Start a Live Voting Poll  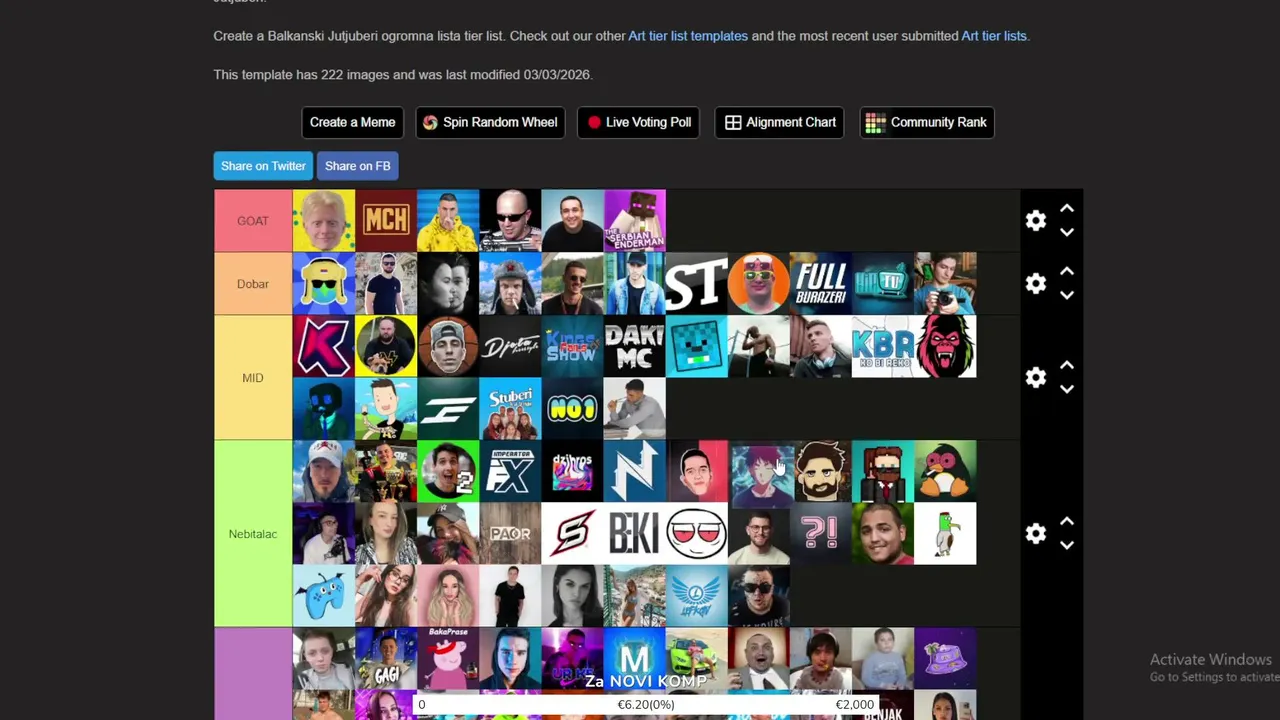pos(638,122)
